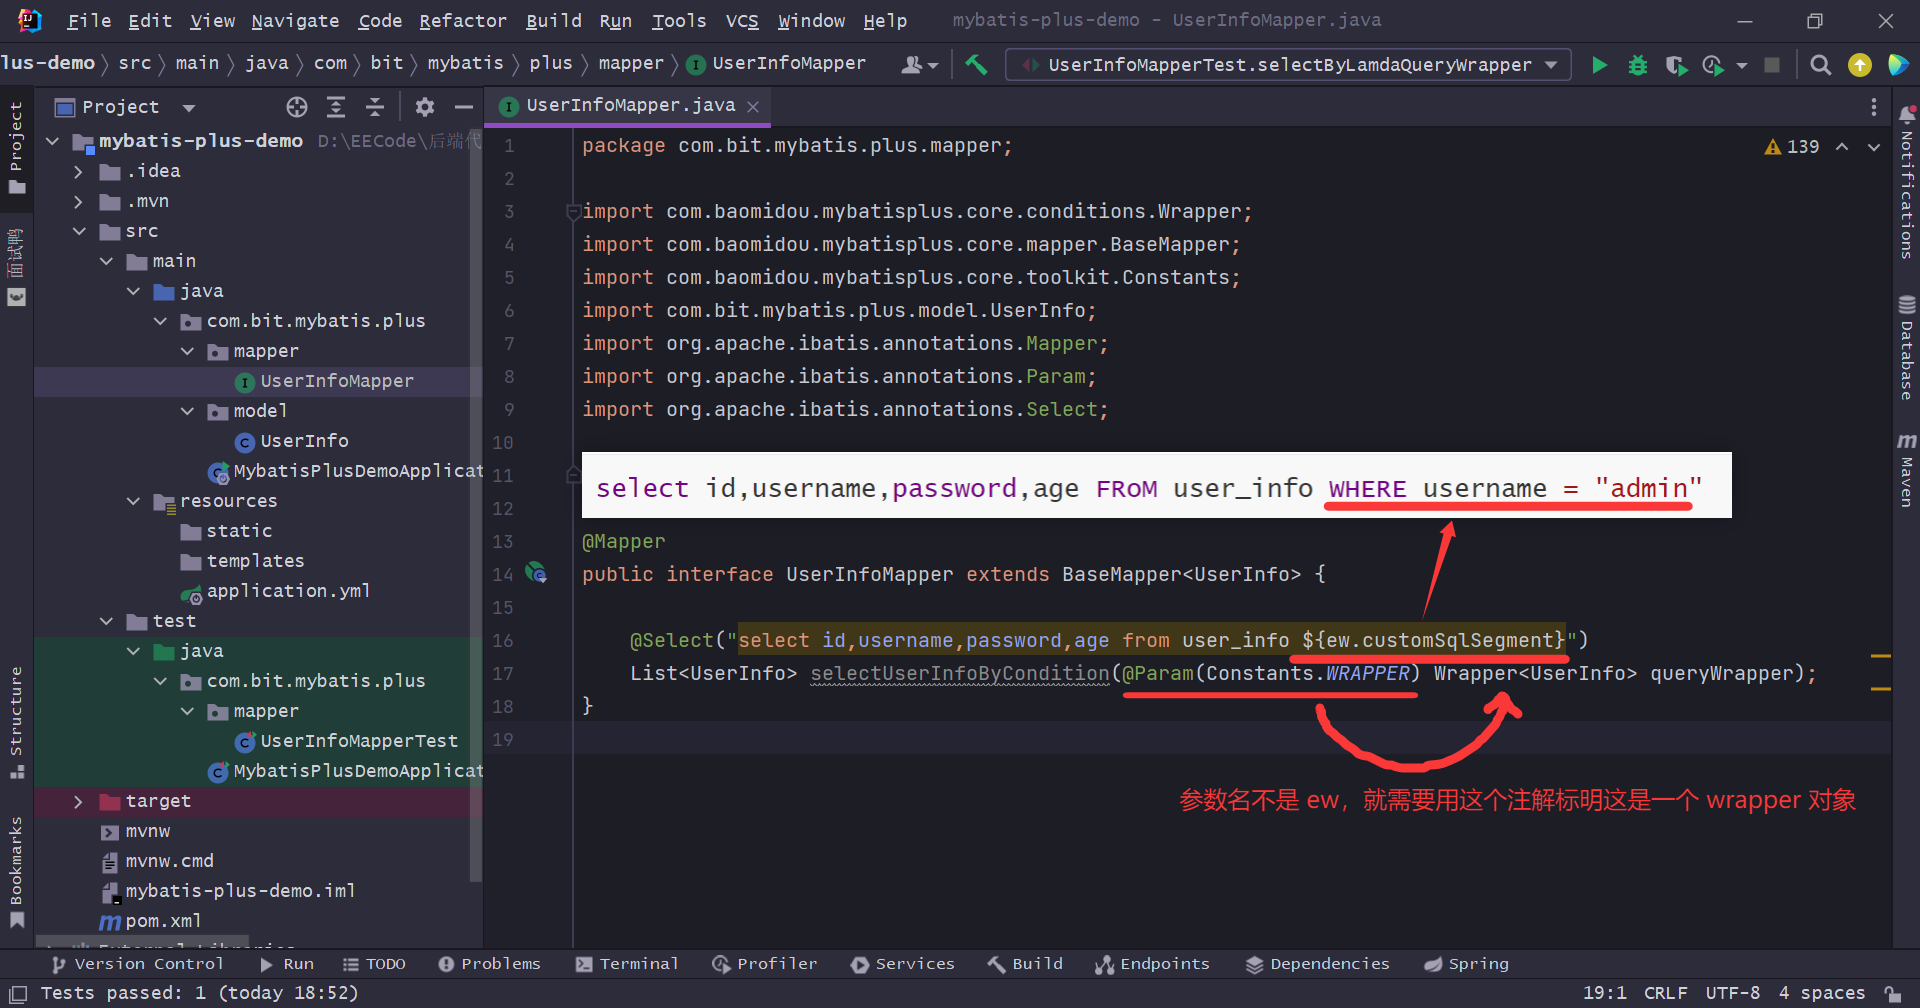Click CRLF line separator in status bar
Screen dimensions: 1920x1008
(x=1665, y=993)
